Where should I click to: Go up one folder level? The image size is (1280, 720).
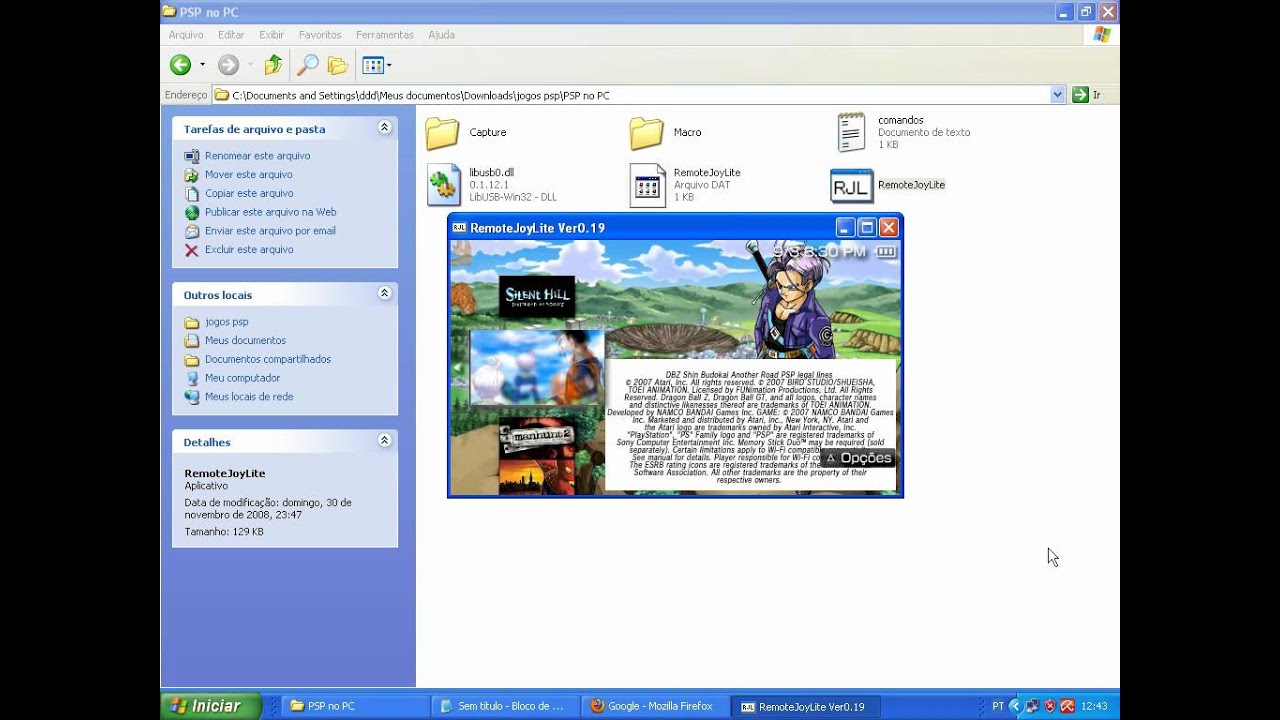pyautogui.click(x=273, y=65)
